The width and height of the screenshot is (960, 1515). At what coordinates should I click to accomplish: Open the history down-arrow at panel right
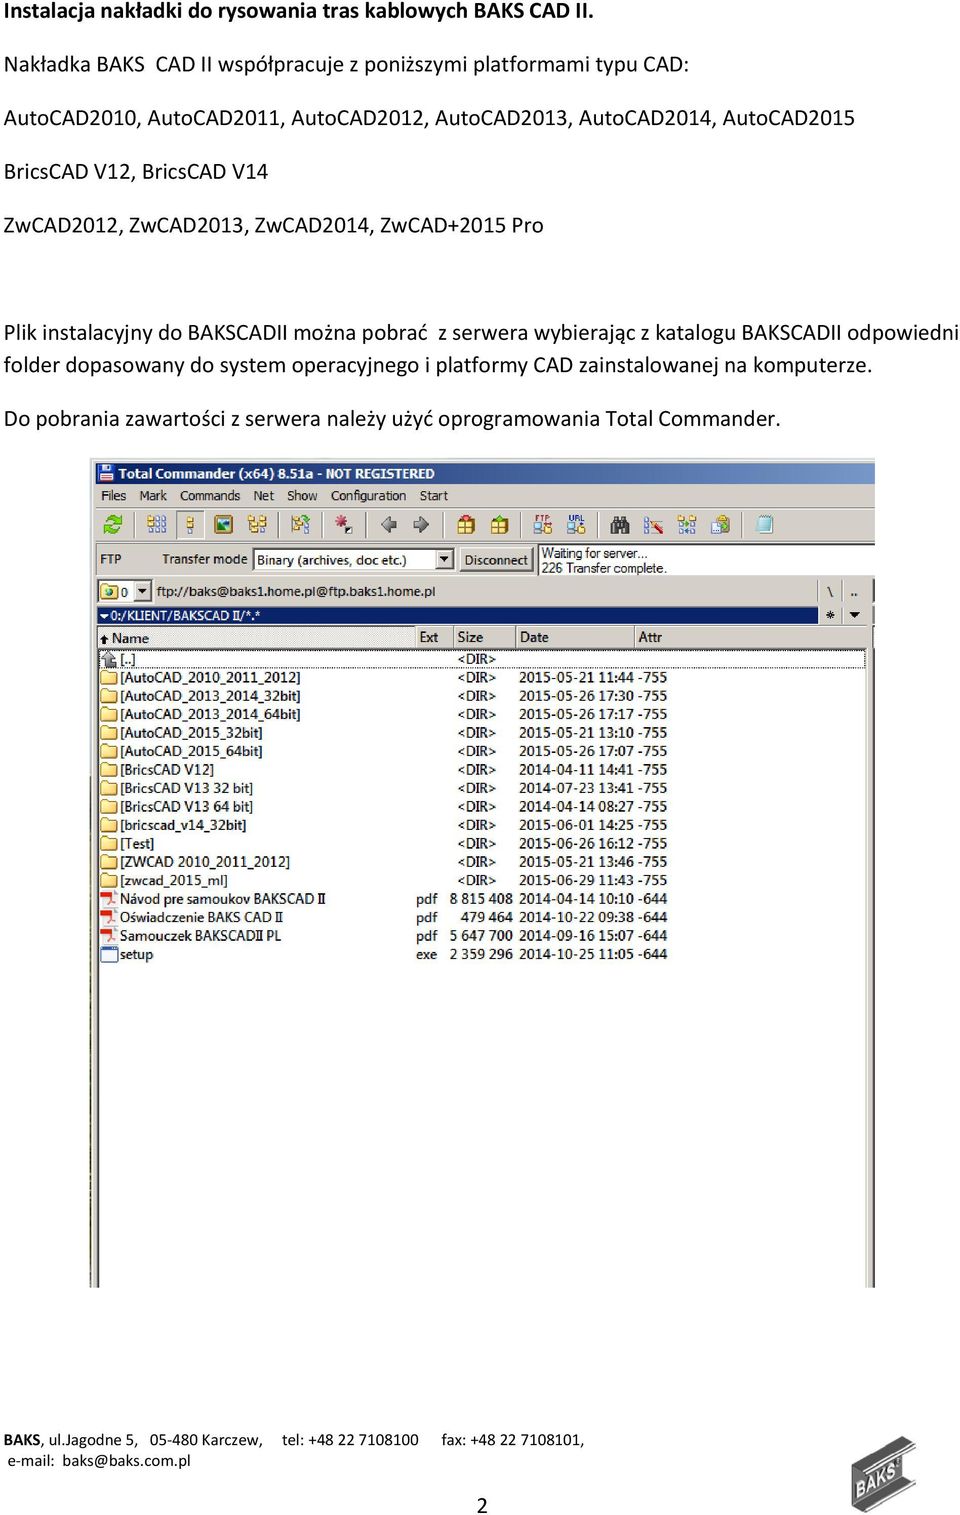[x=855, y=615]
